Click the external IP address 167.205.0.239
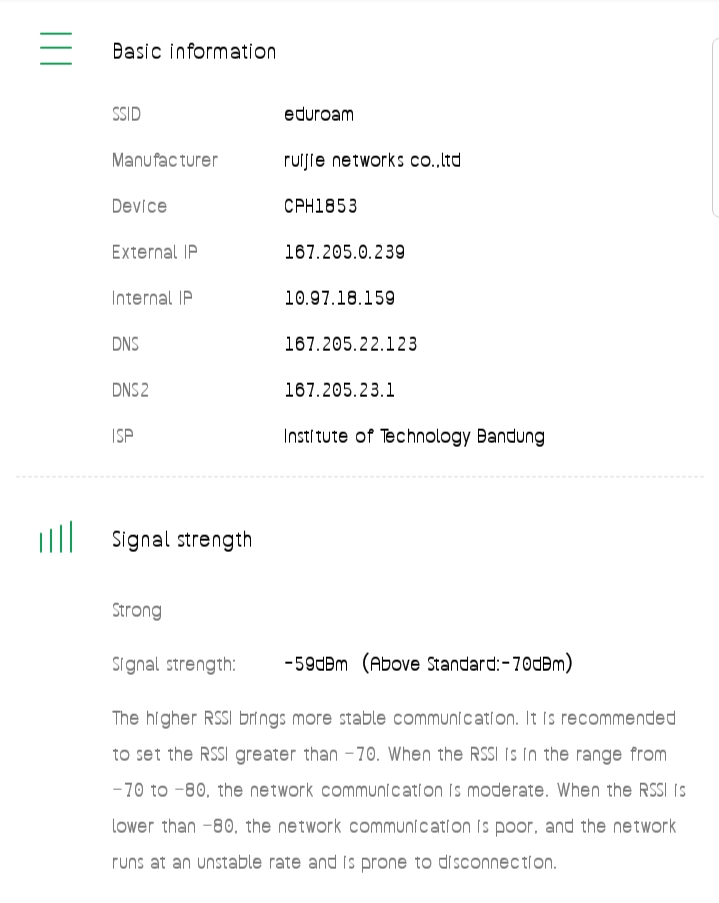Screen dimensions: 719x903 pos(345,252)
